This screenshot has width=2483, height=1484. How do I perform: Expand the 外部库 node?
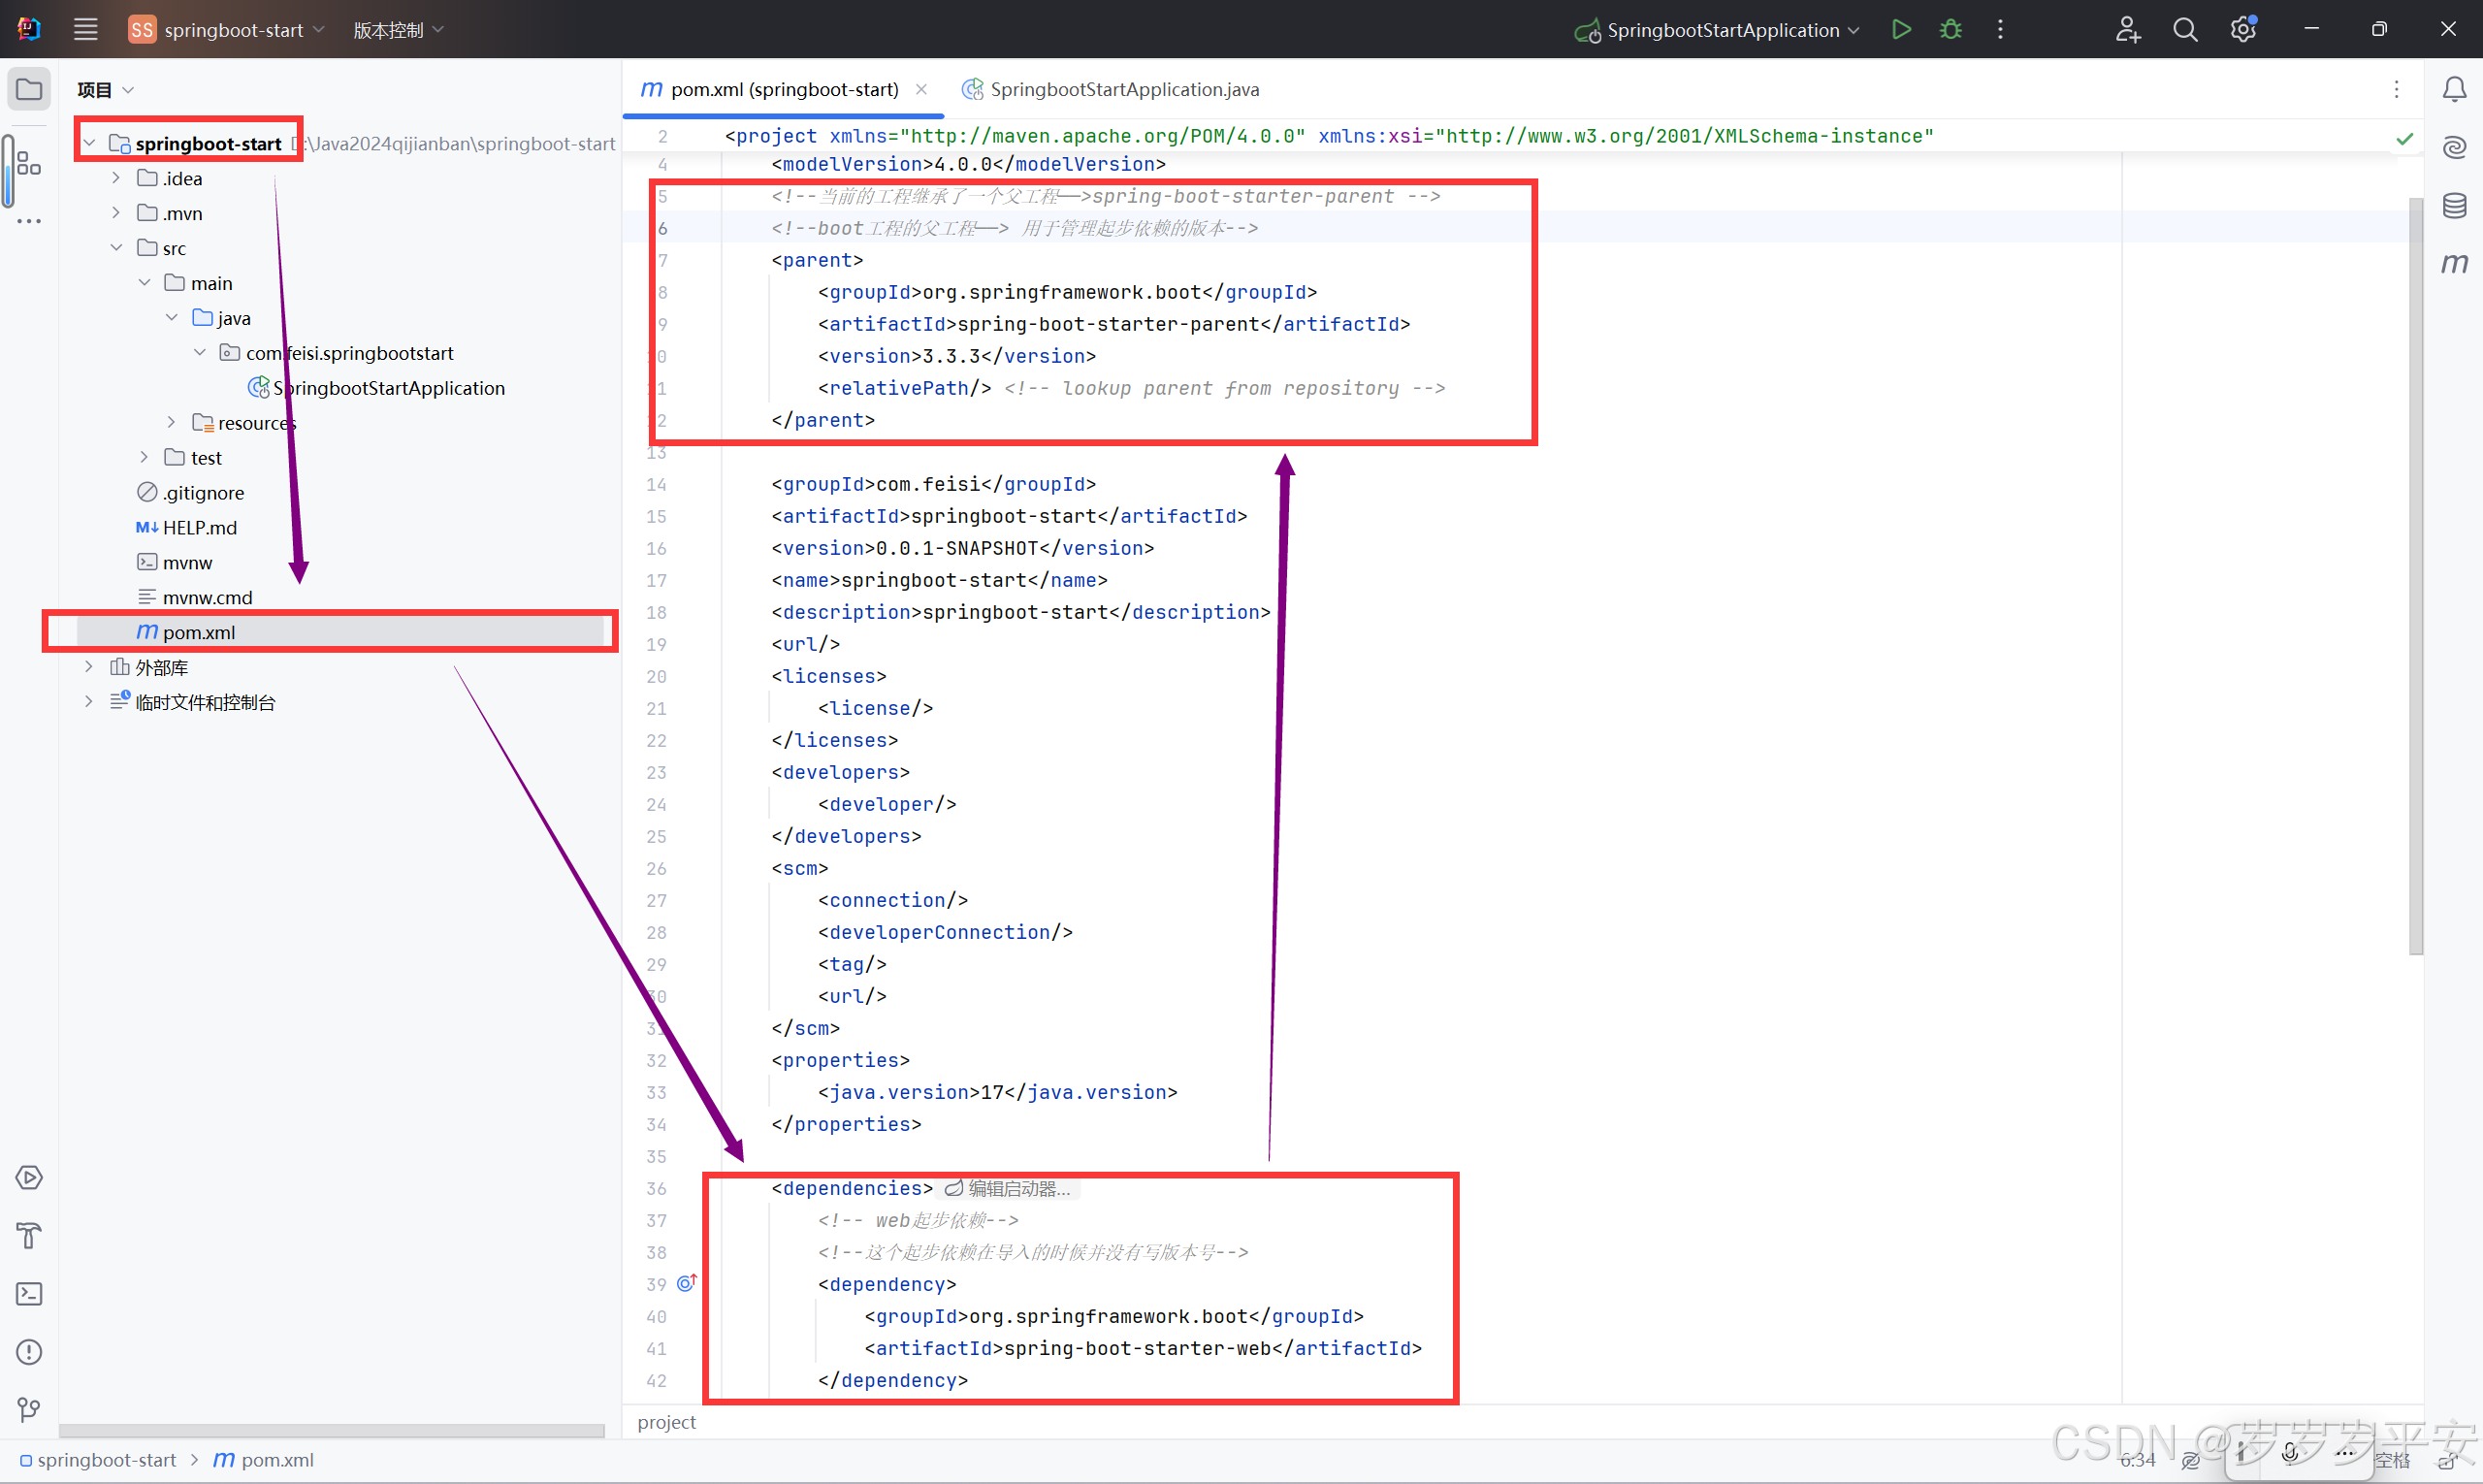(x=89, y=667)
